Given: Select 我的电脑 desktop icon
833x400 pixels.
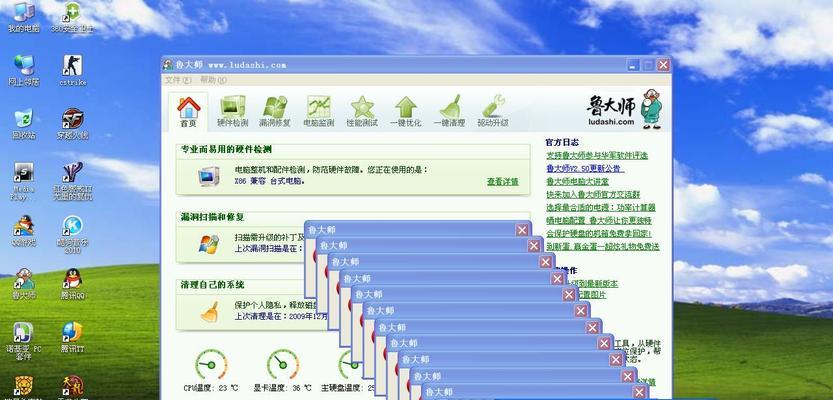Looking at the screenshot, I should pos(23,18).
